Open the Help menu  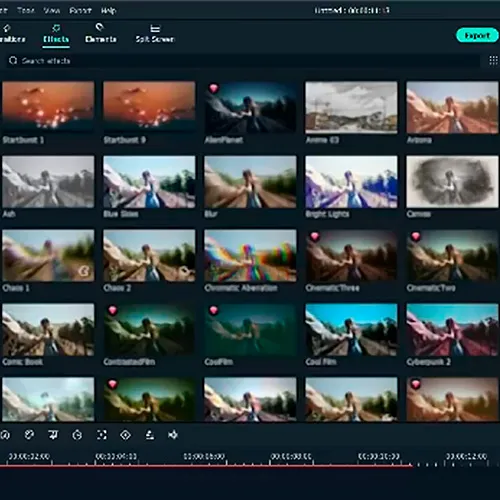pos(108,10)
